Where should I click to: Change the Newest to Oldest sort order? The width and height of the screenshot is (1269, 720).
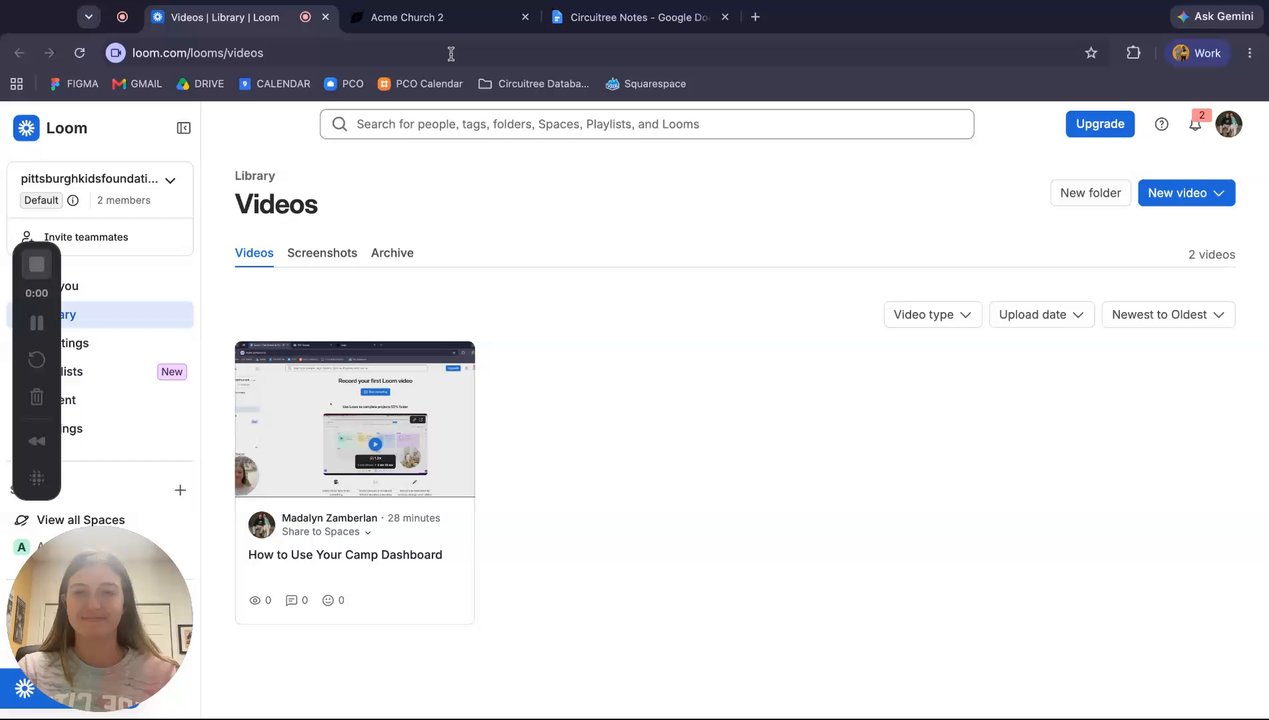pyautogui.click(x=1168, y=314)
